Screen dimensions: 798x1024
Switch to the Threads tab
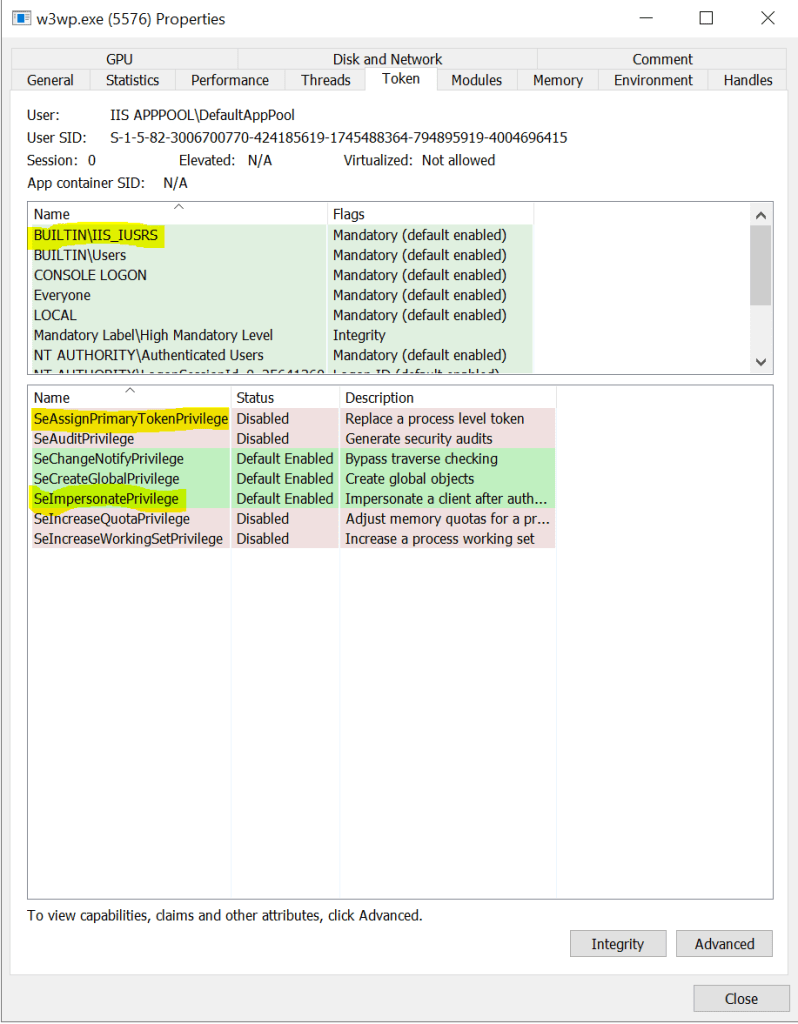[326, 80]
